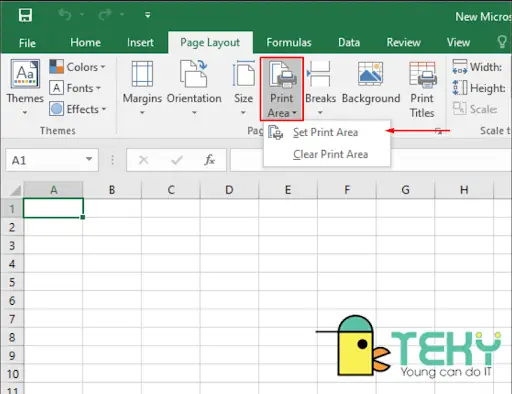The width and height of the screenshot is (512, 394).
Task: Click the paper Size icon
Action: (x=243, y=73)
